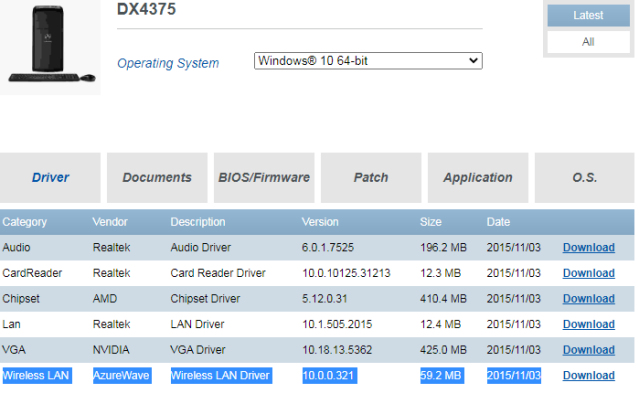Viewport: 639px width, 393px height.
Task: Select the All filter button
Action: (588, 42)
